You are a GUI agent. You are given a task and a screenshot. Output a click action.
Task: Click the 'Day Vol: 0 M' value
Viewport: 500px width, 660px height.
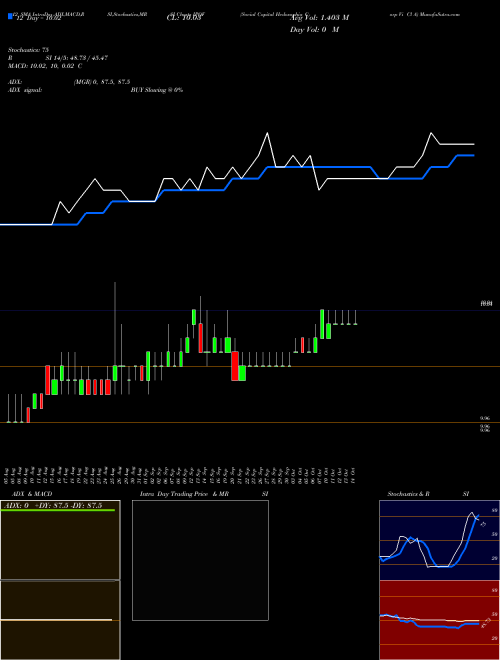tap(314, 30)
